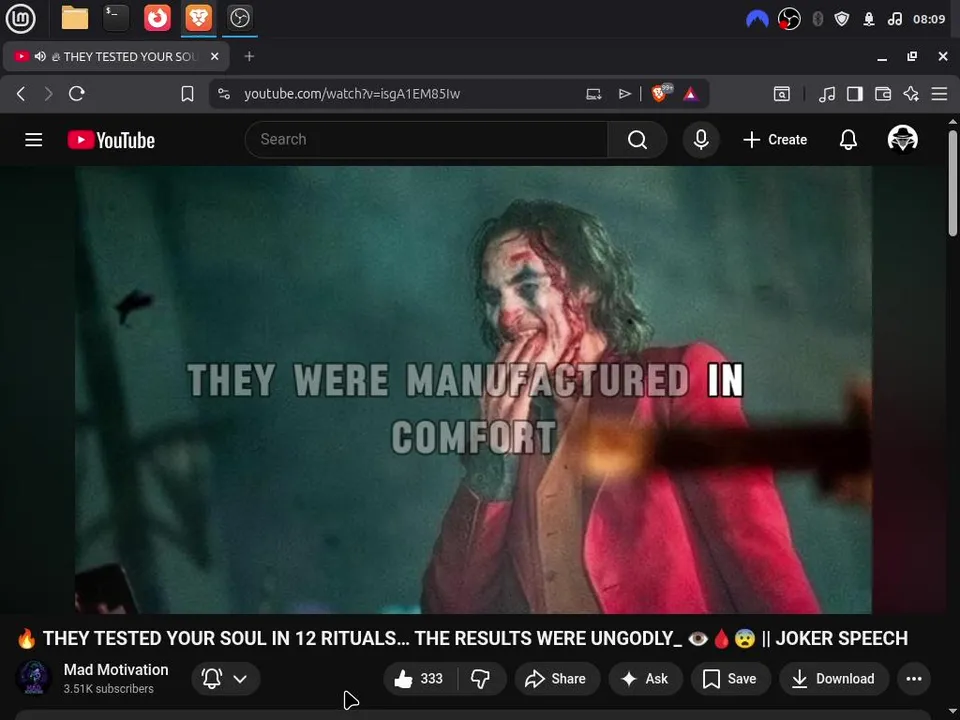Launch the Terminal from the panel

click(x=116, y=18)
